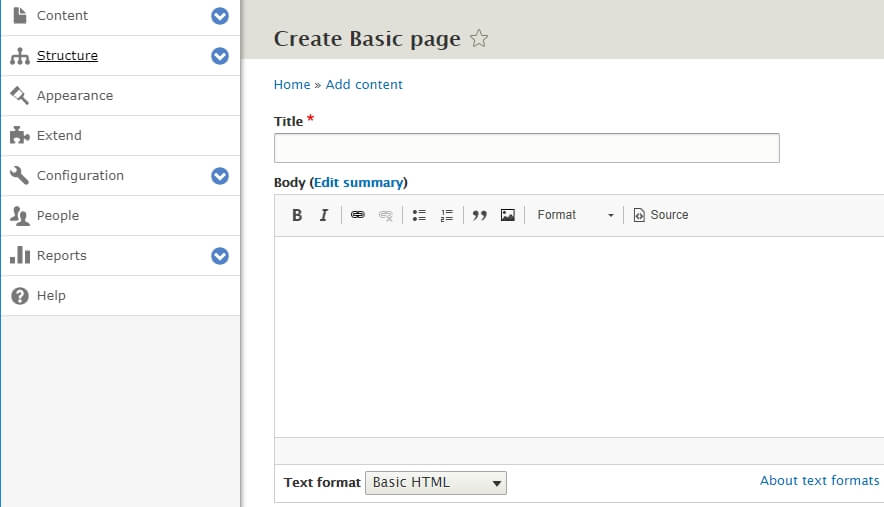Toggle Italic formatting in editor toolbar
884x507 pixels.
[323, 215]
